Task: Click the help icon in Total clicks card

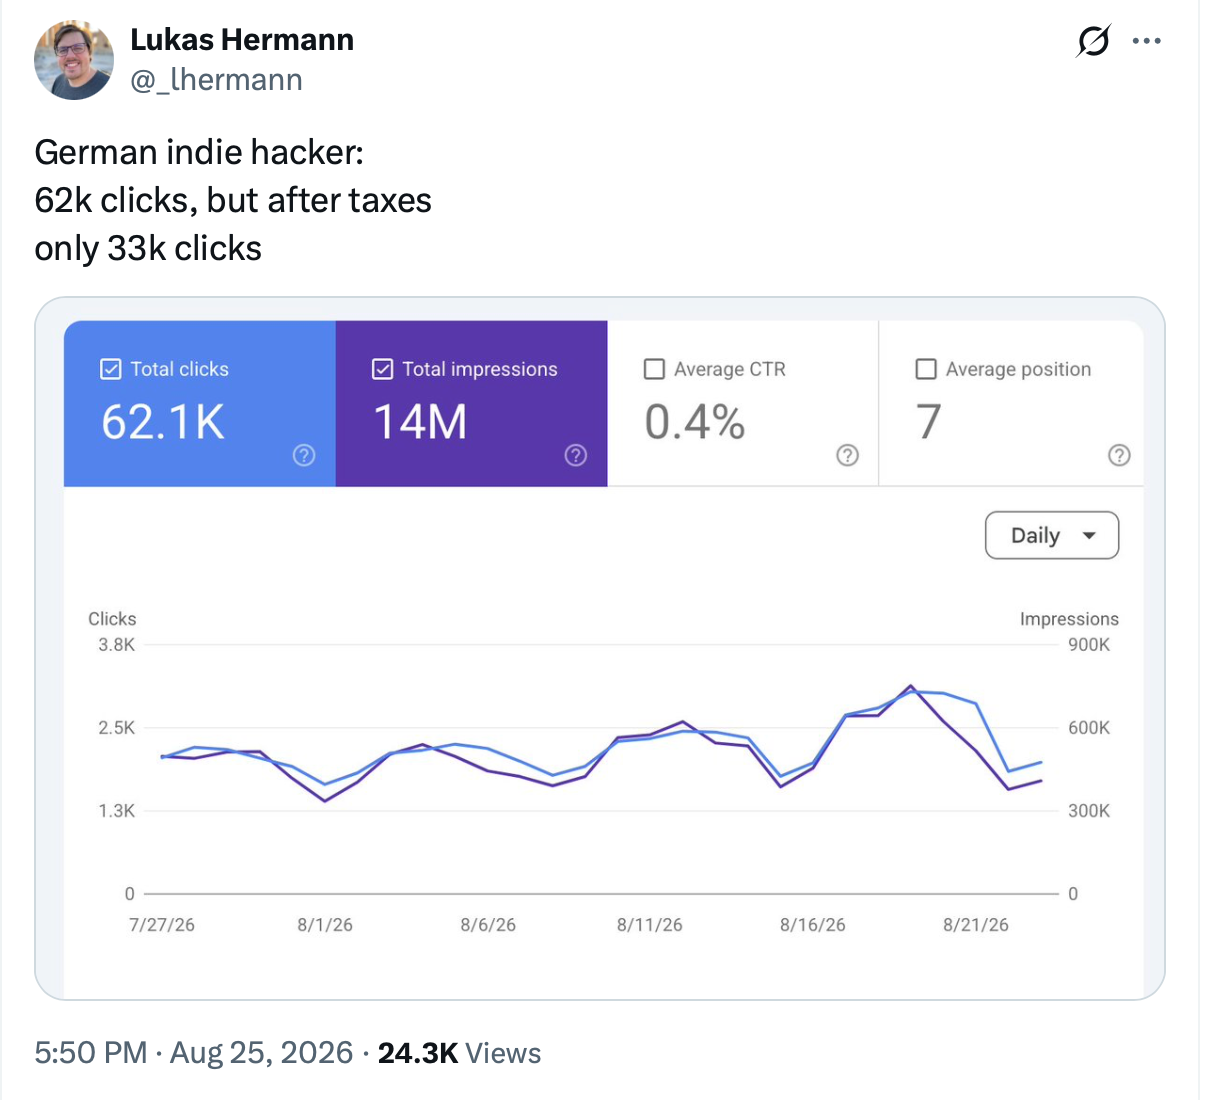Action: tap(304, 455)
